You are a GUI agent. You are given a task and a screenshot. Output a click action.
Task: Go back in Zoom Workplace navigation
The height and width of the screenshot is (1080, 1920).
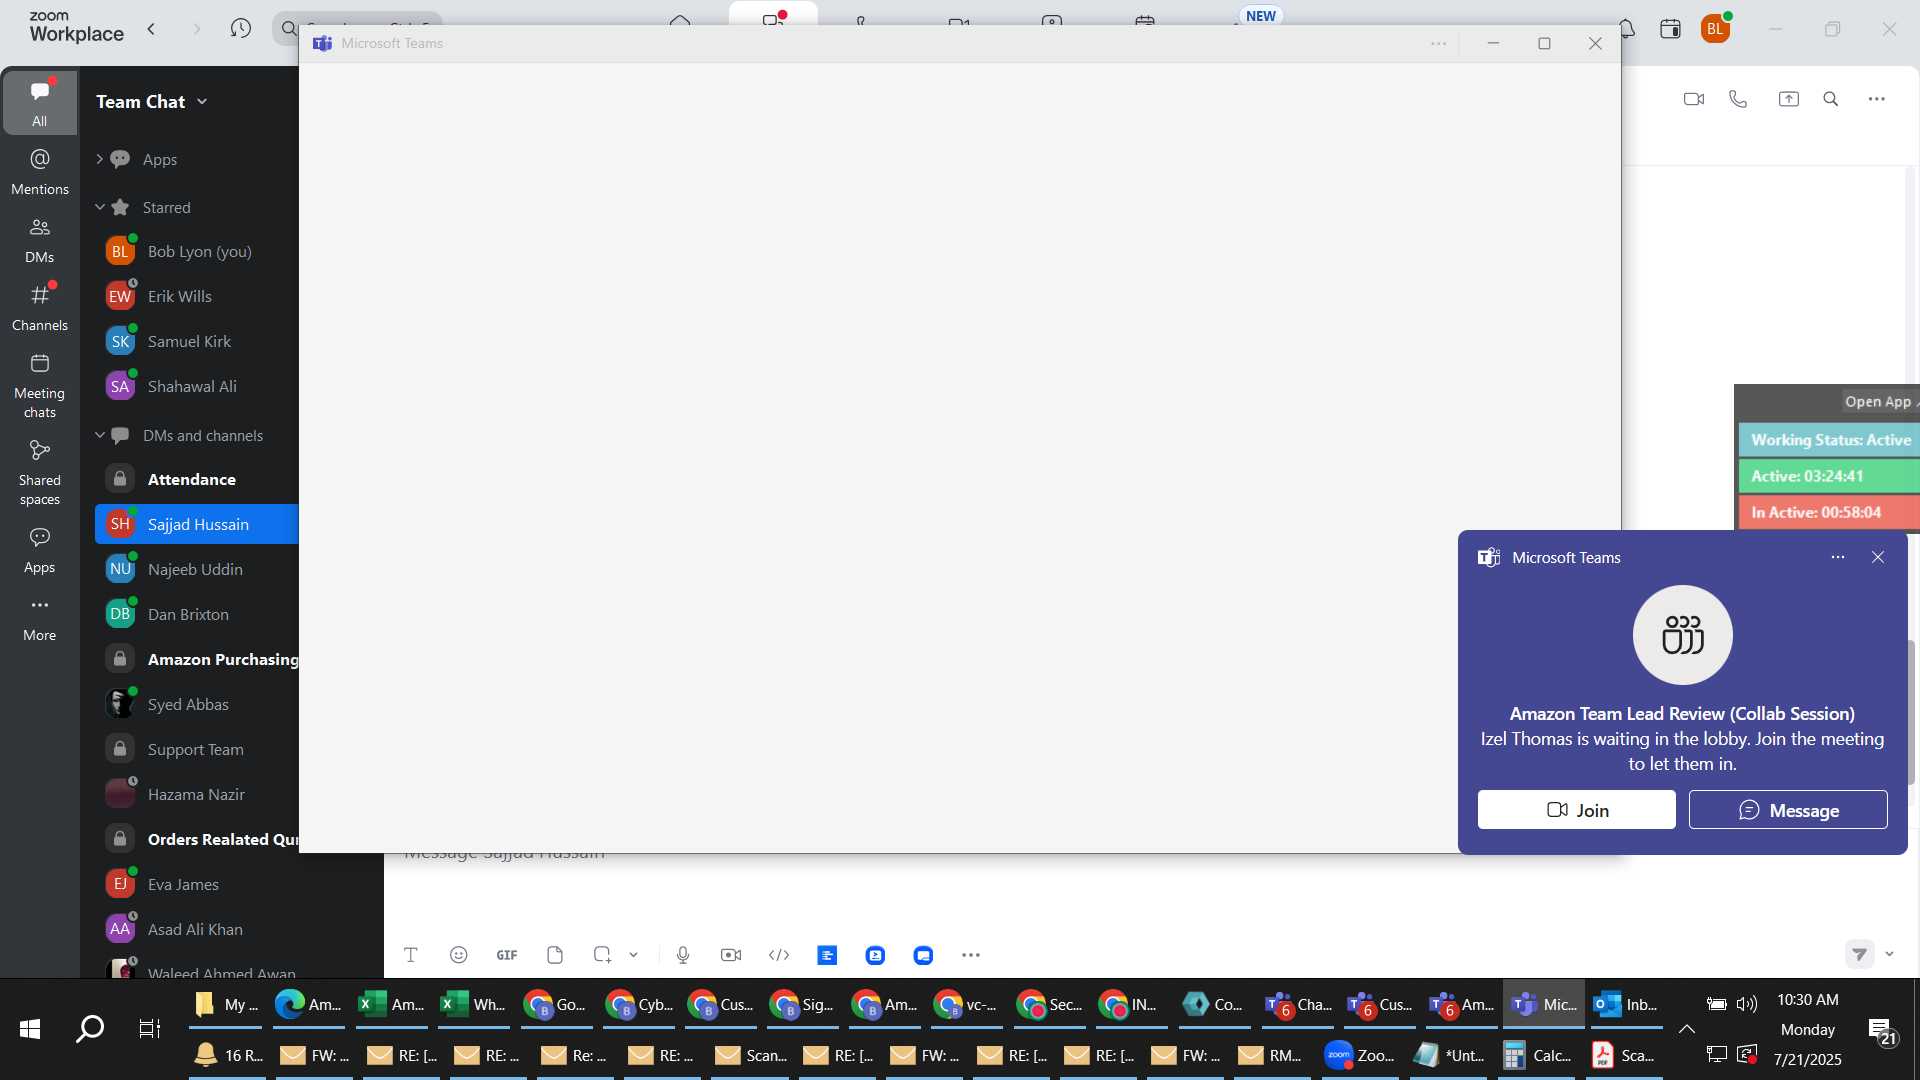point(151,29)
